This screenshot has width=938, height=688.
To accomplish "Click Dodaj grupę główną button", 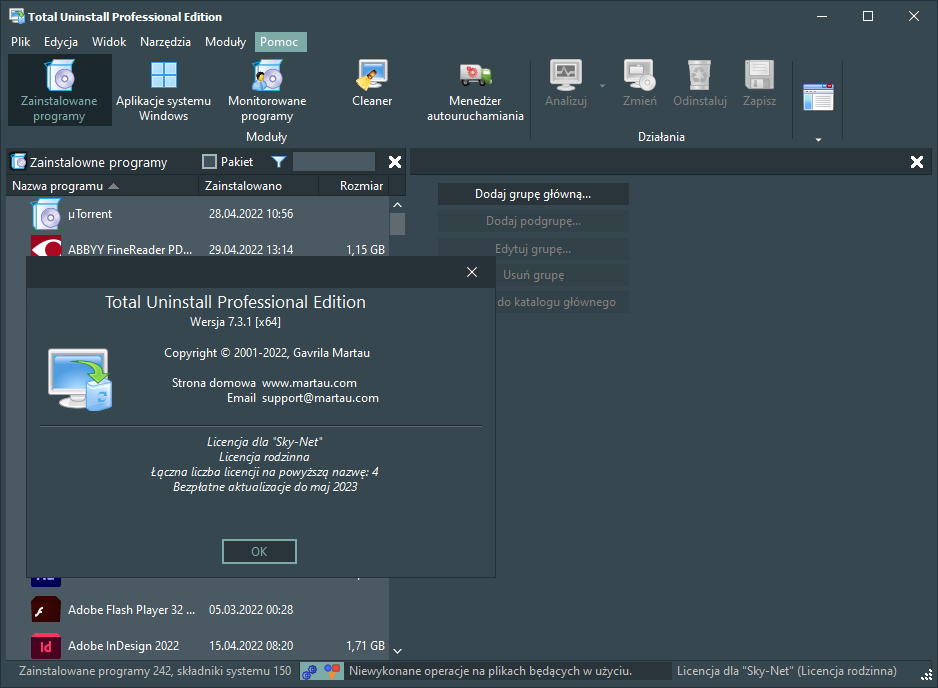I will pos(533,194).
